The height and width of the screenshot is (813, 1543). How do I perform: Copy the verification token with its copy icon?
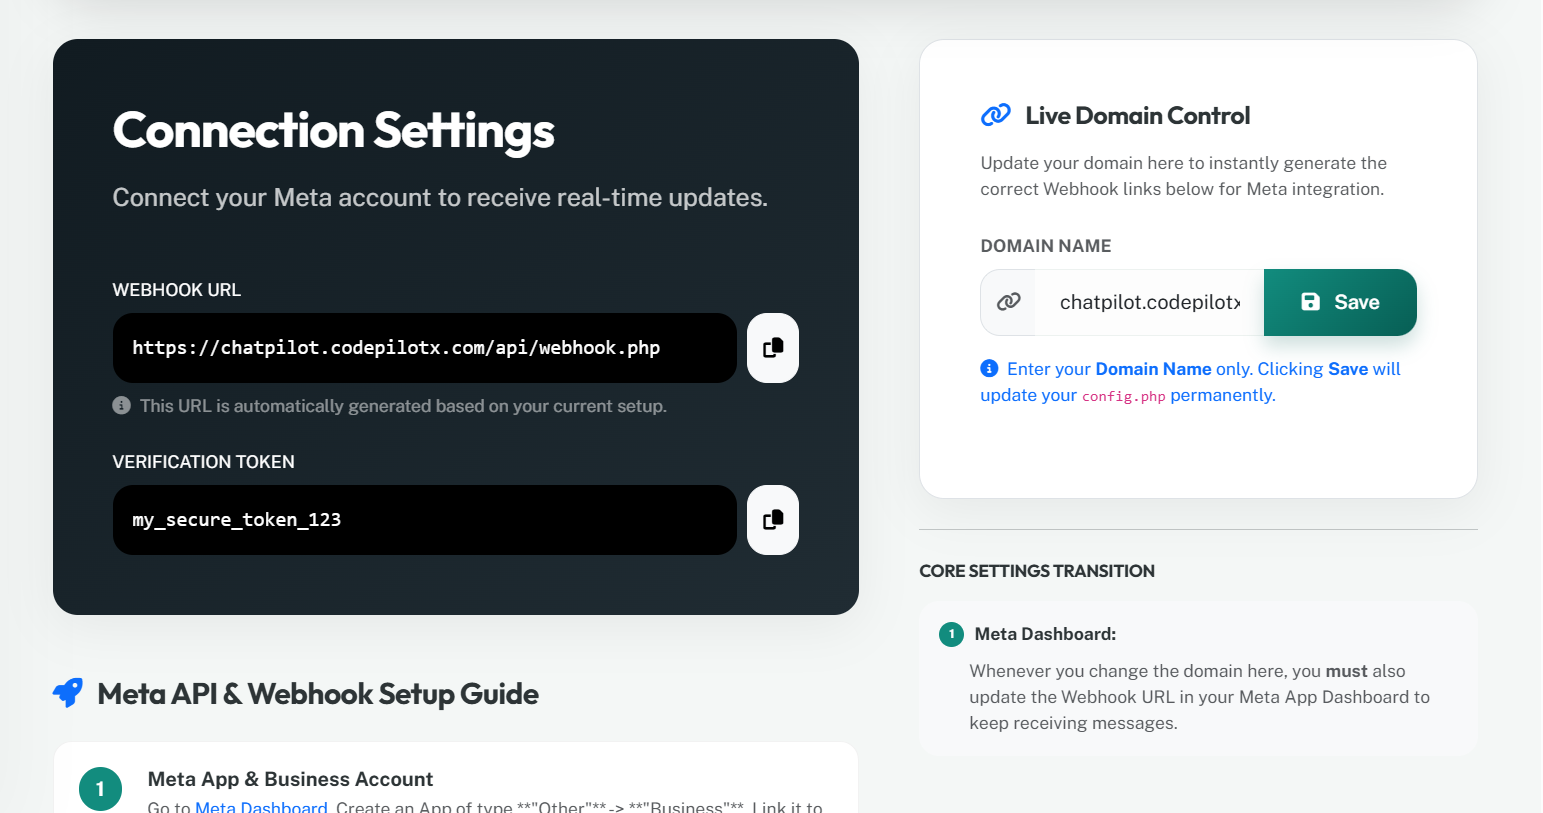(773, 520)
